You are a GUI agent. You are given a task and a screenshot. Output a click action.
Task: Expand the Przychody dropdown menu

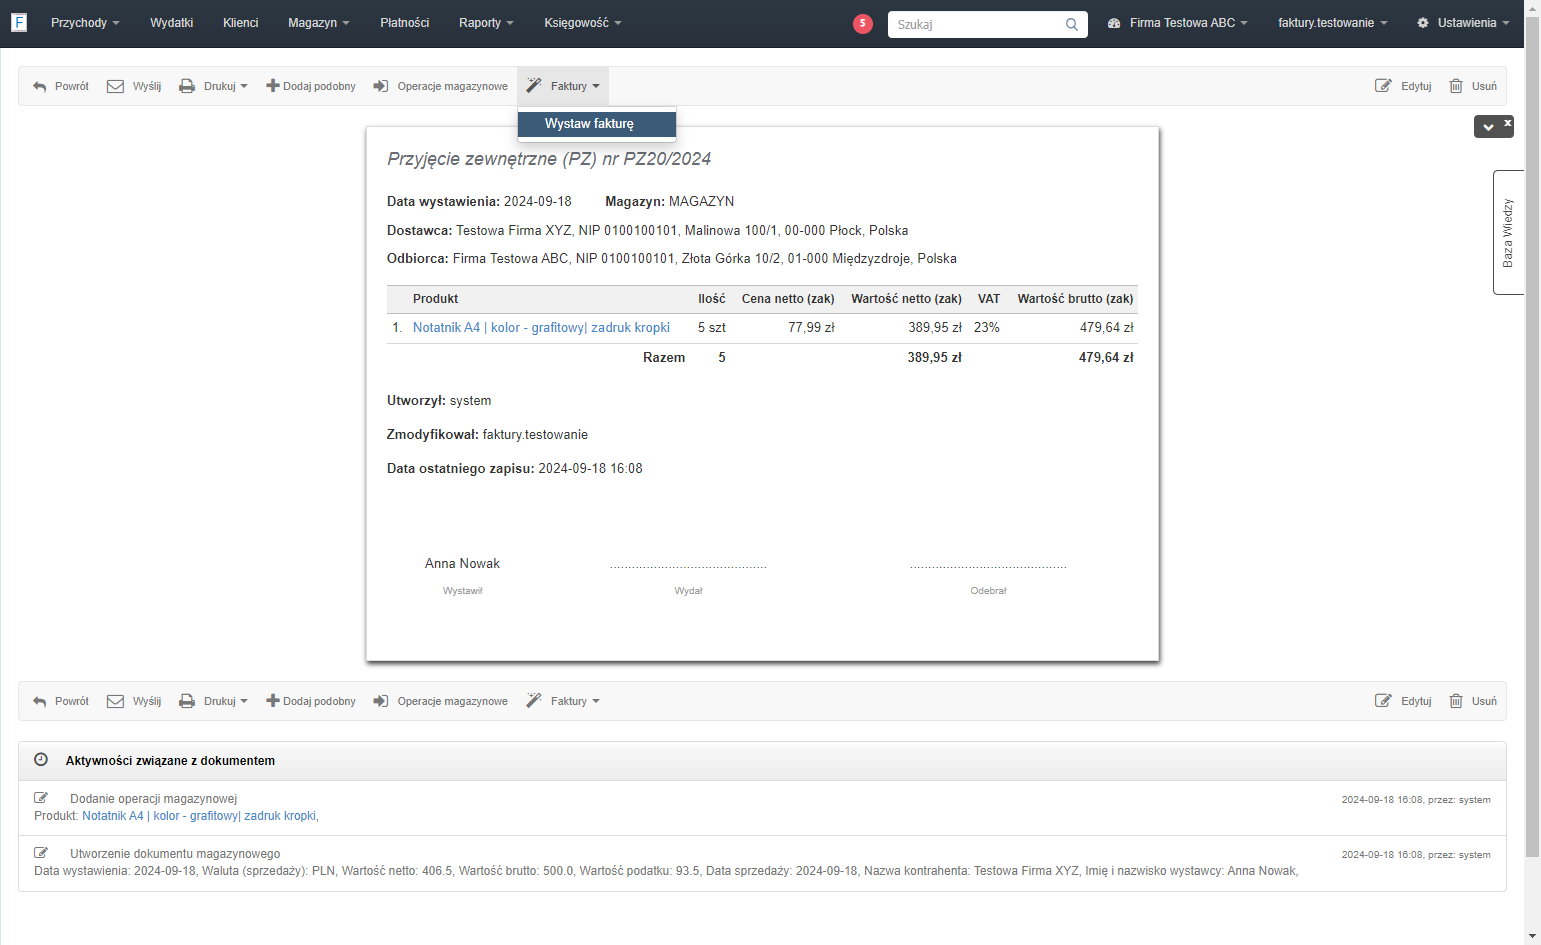coord(85,23)
